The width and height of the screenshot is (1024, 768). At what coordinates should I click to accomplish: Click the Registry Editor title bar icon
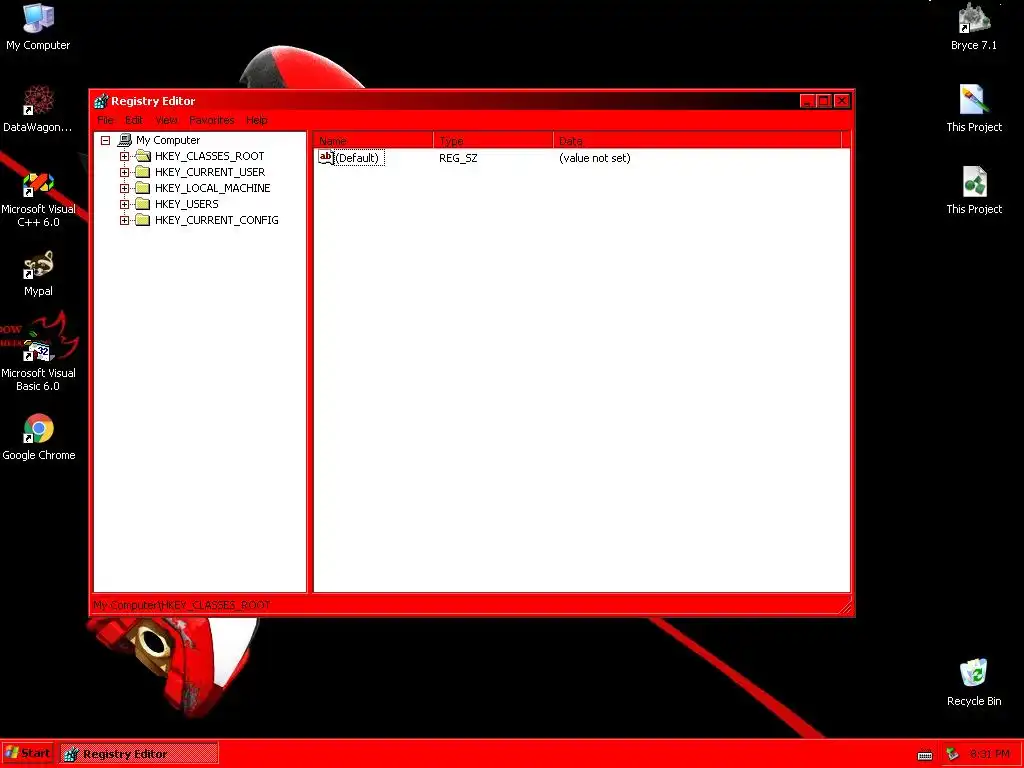[x=101, y=101]
